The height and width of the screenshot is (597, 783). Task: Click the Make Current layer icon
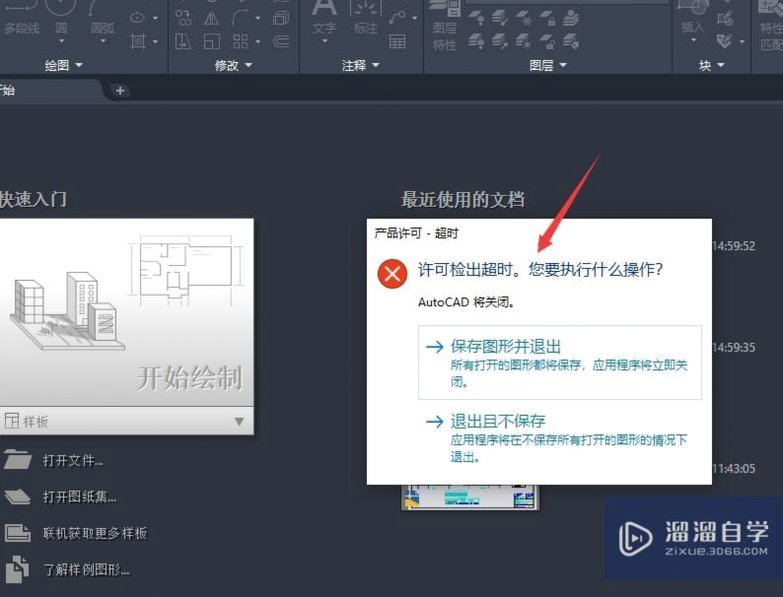(571, 18)
